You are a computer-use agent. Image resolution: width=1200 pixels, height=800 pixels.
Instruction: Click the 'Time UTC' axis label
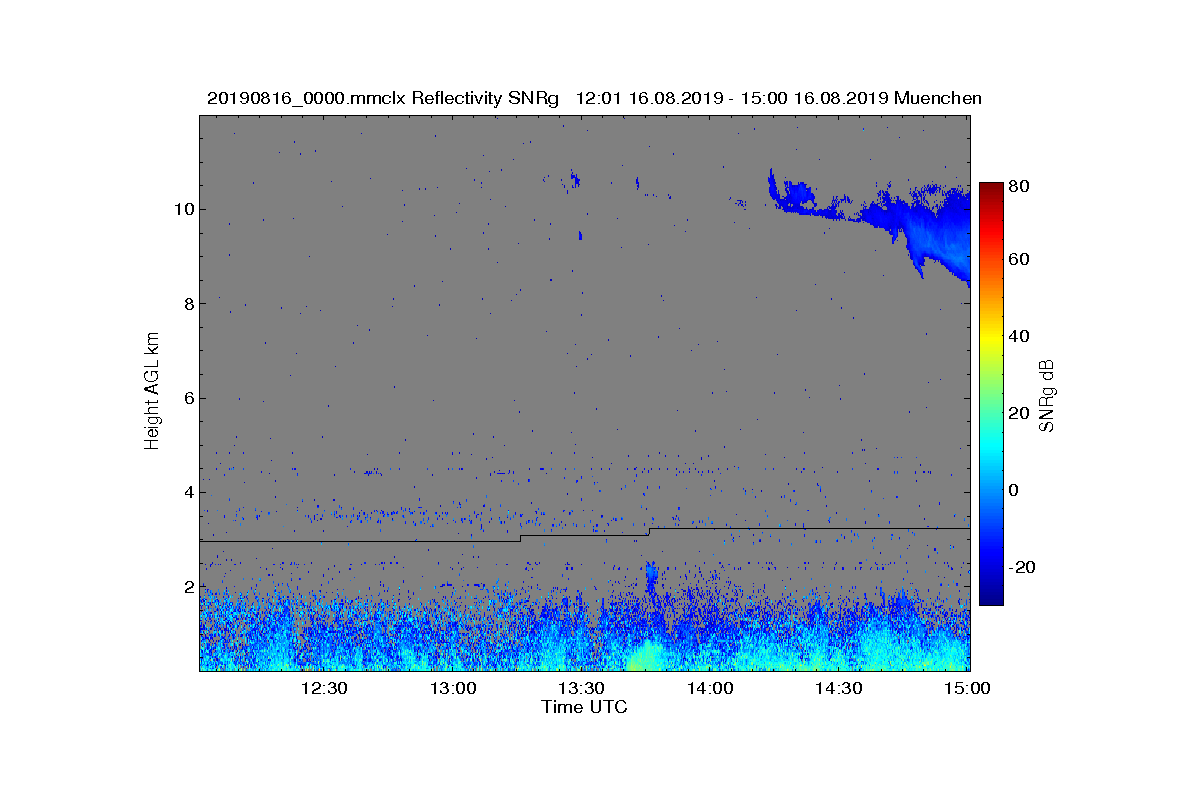(585, 707)
